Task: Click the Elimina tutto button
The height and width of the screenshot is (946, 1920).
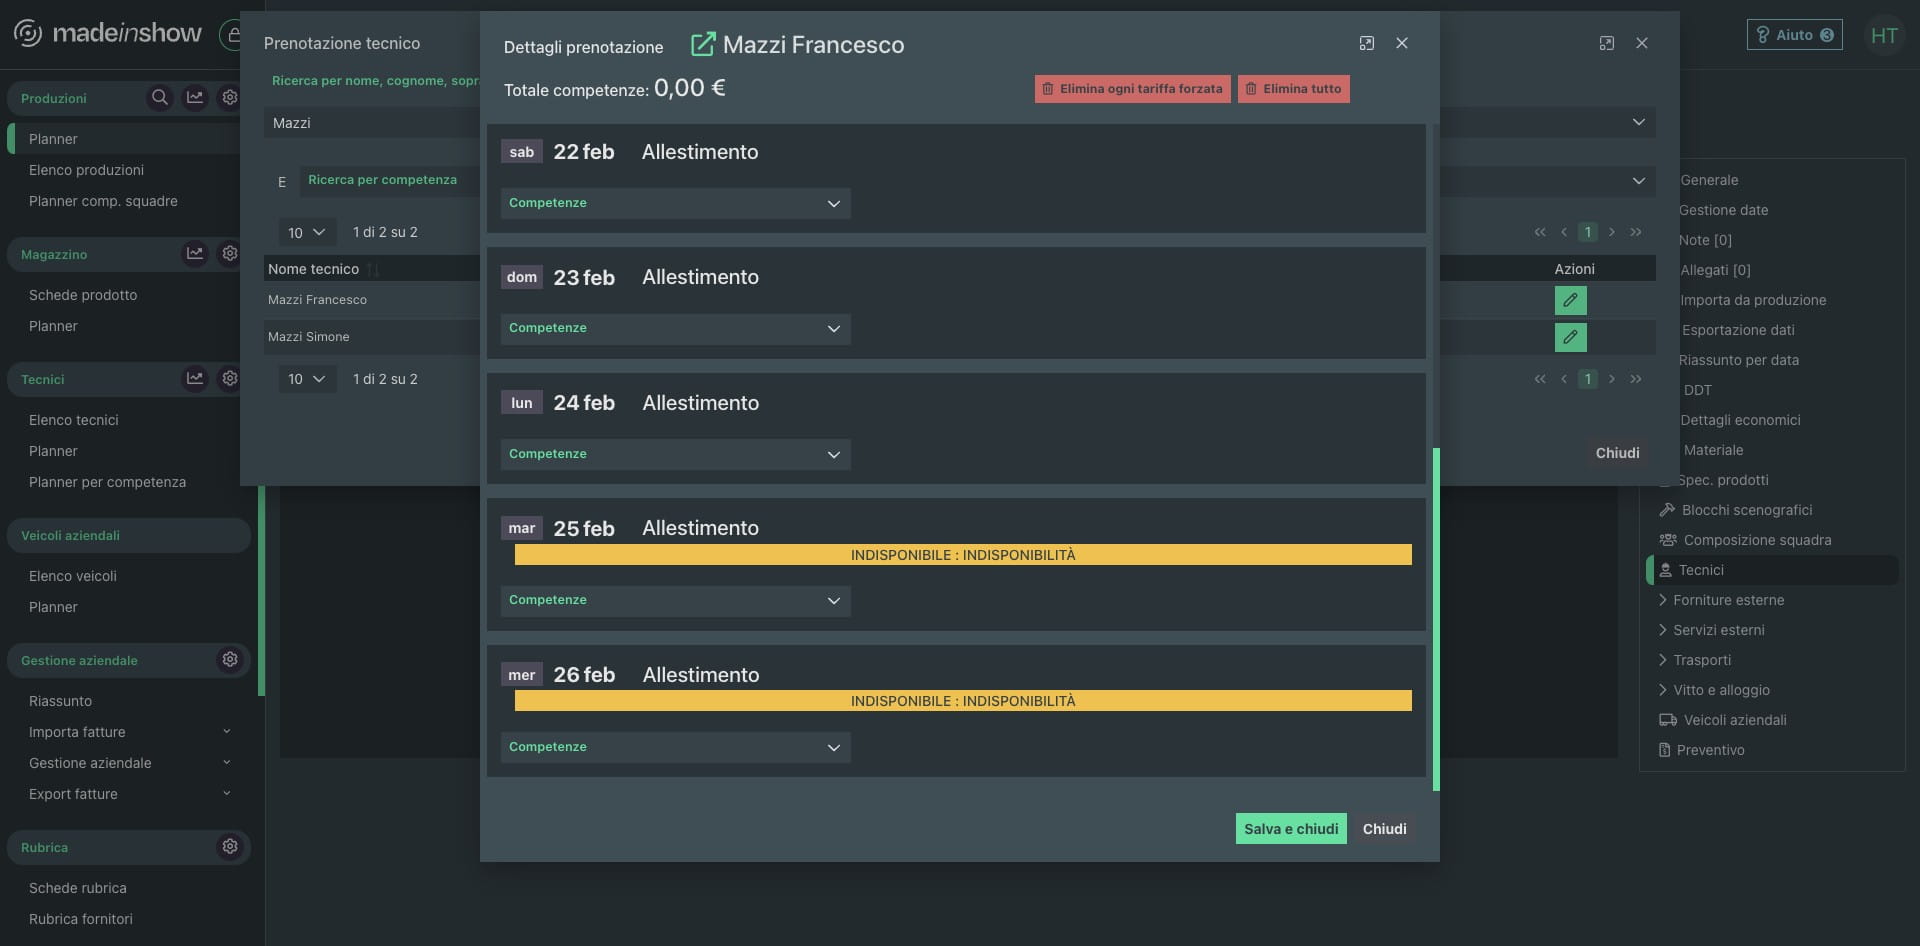Action: (1293, 89)
